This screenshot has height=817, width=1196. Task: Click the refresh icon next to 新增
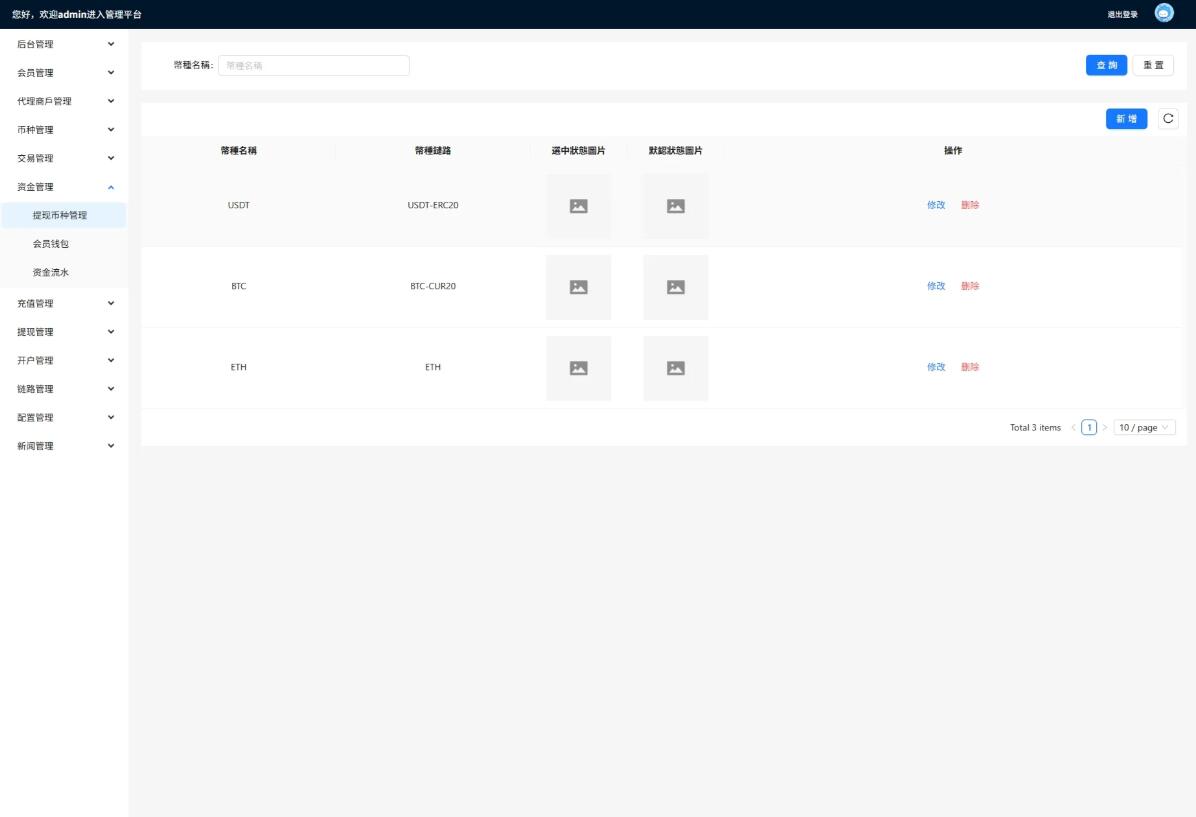pyautogui.click(x=1168, y=119)
